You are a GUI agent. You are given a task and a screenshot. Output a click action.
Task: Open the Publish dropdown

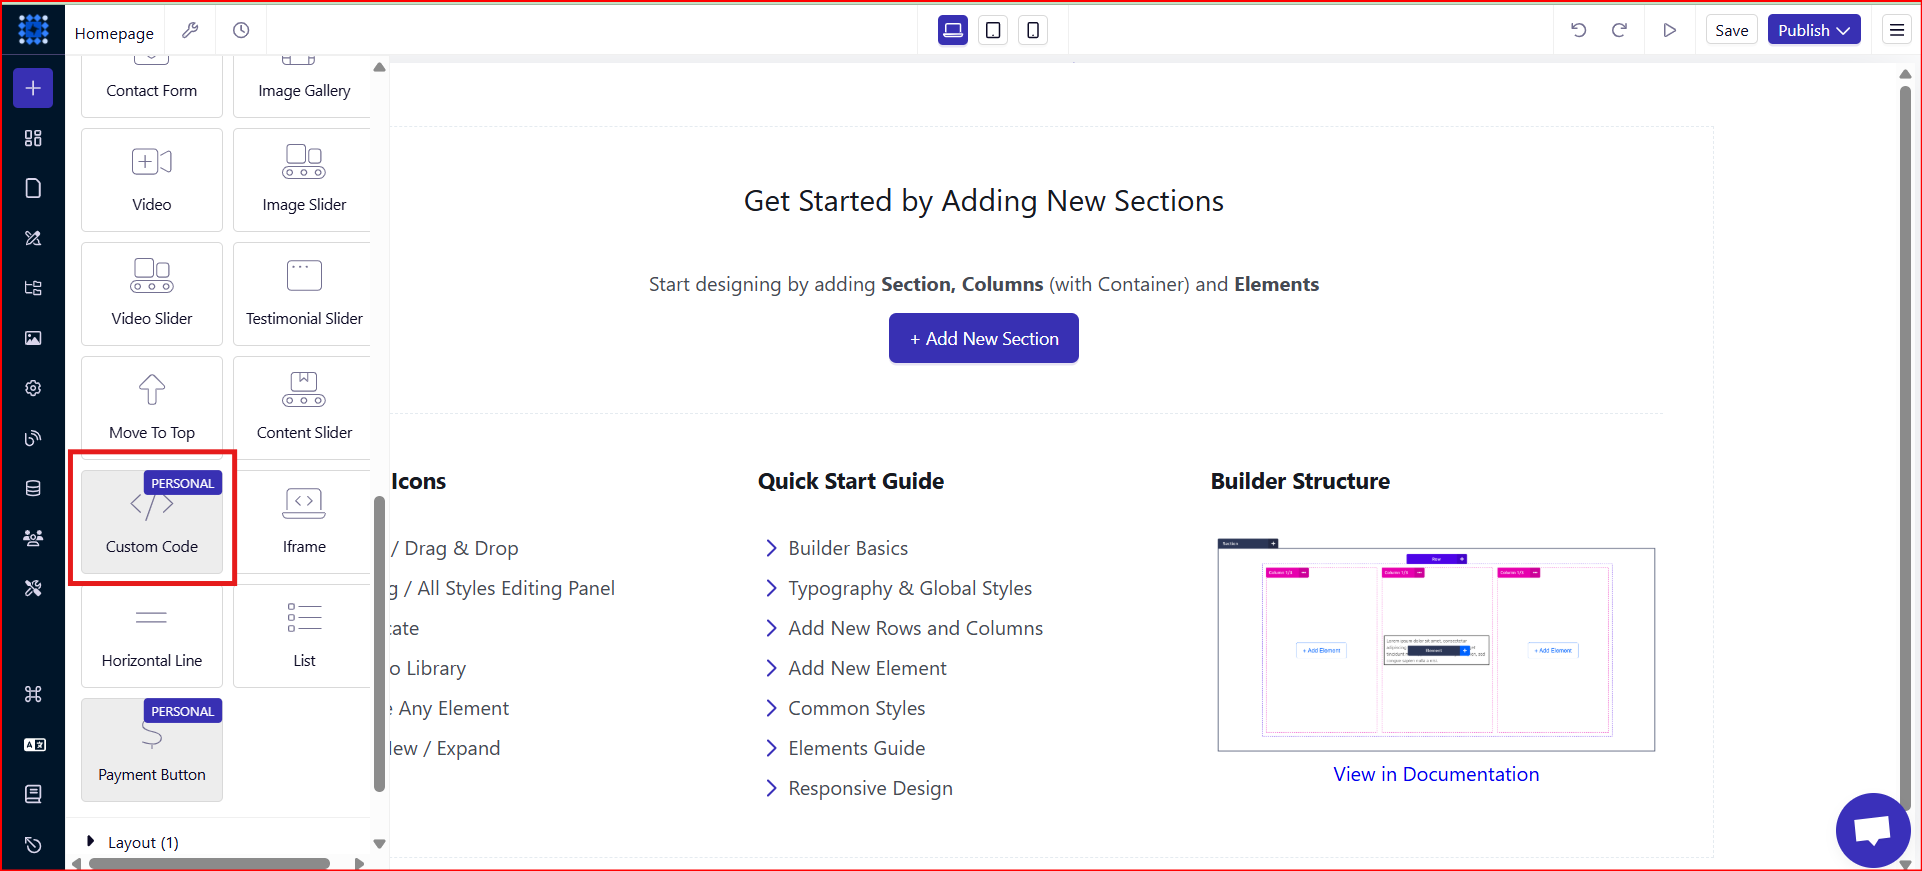tap(1814, 30)
